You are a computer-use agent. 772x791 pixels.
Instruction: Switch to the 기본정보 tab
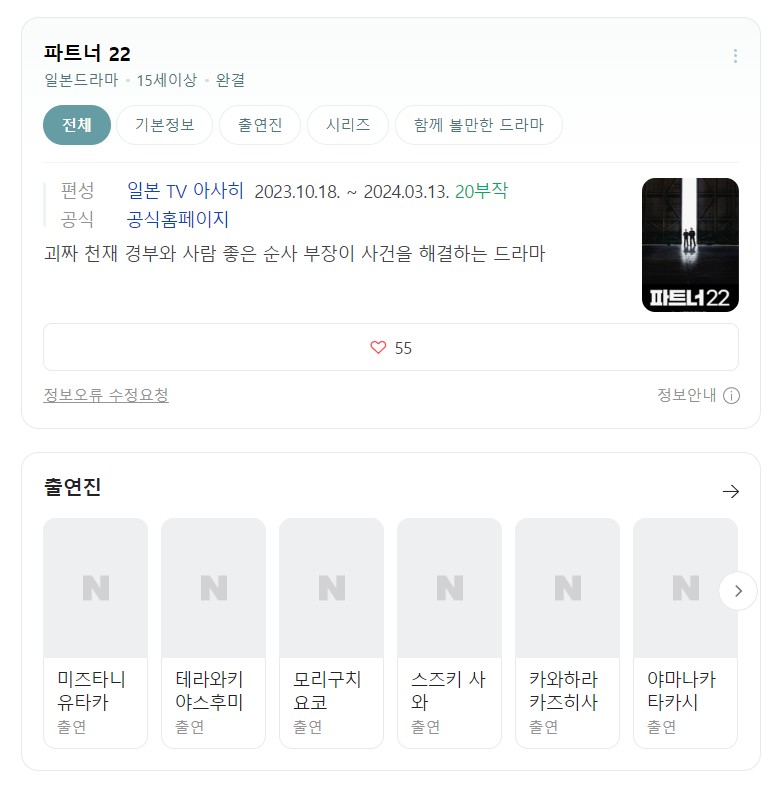(164, 125)
